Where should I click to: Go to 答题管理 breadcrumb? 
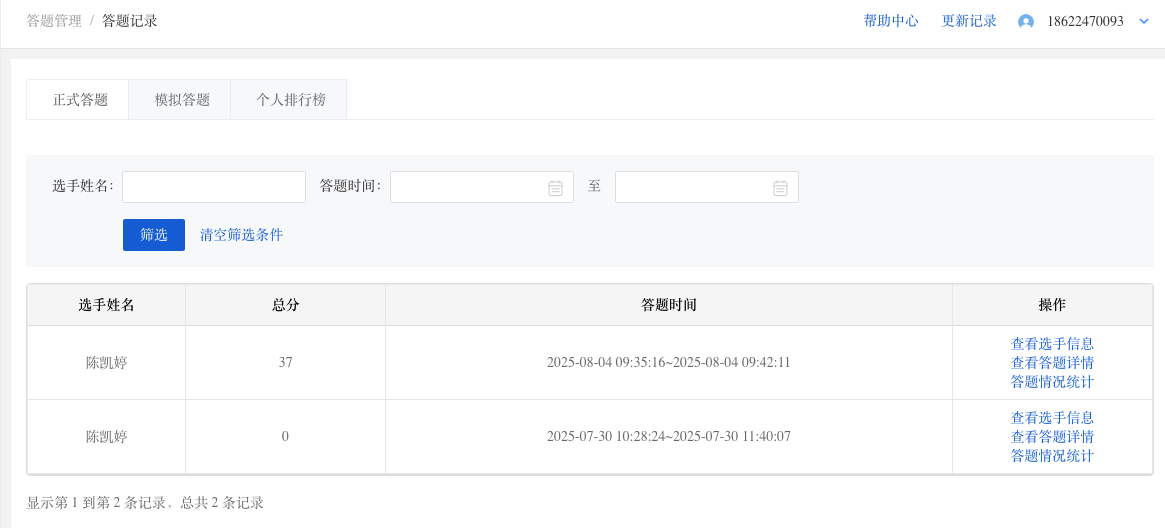coord(54,22)
